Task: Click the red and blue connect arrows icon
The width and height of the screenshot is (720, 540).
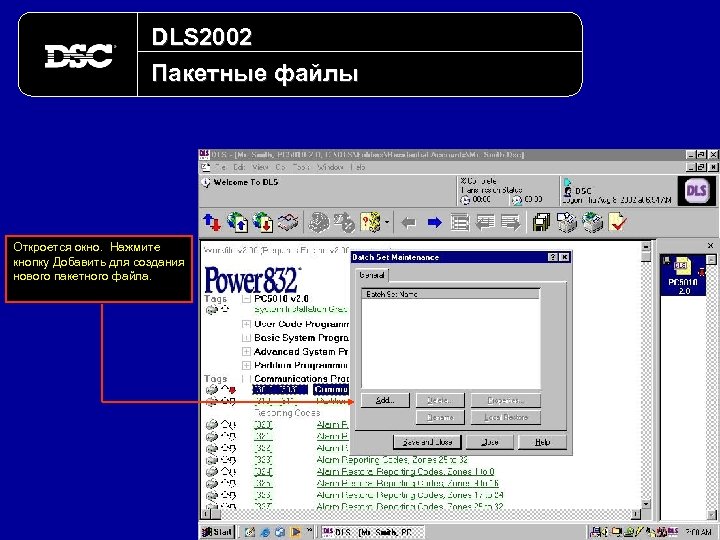Action: [212, 222]
